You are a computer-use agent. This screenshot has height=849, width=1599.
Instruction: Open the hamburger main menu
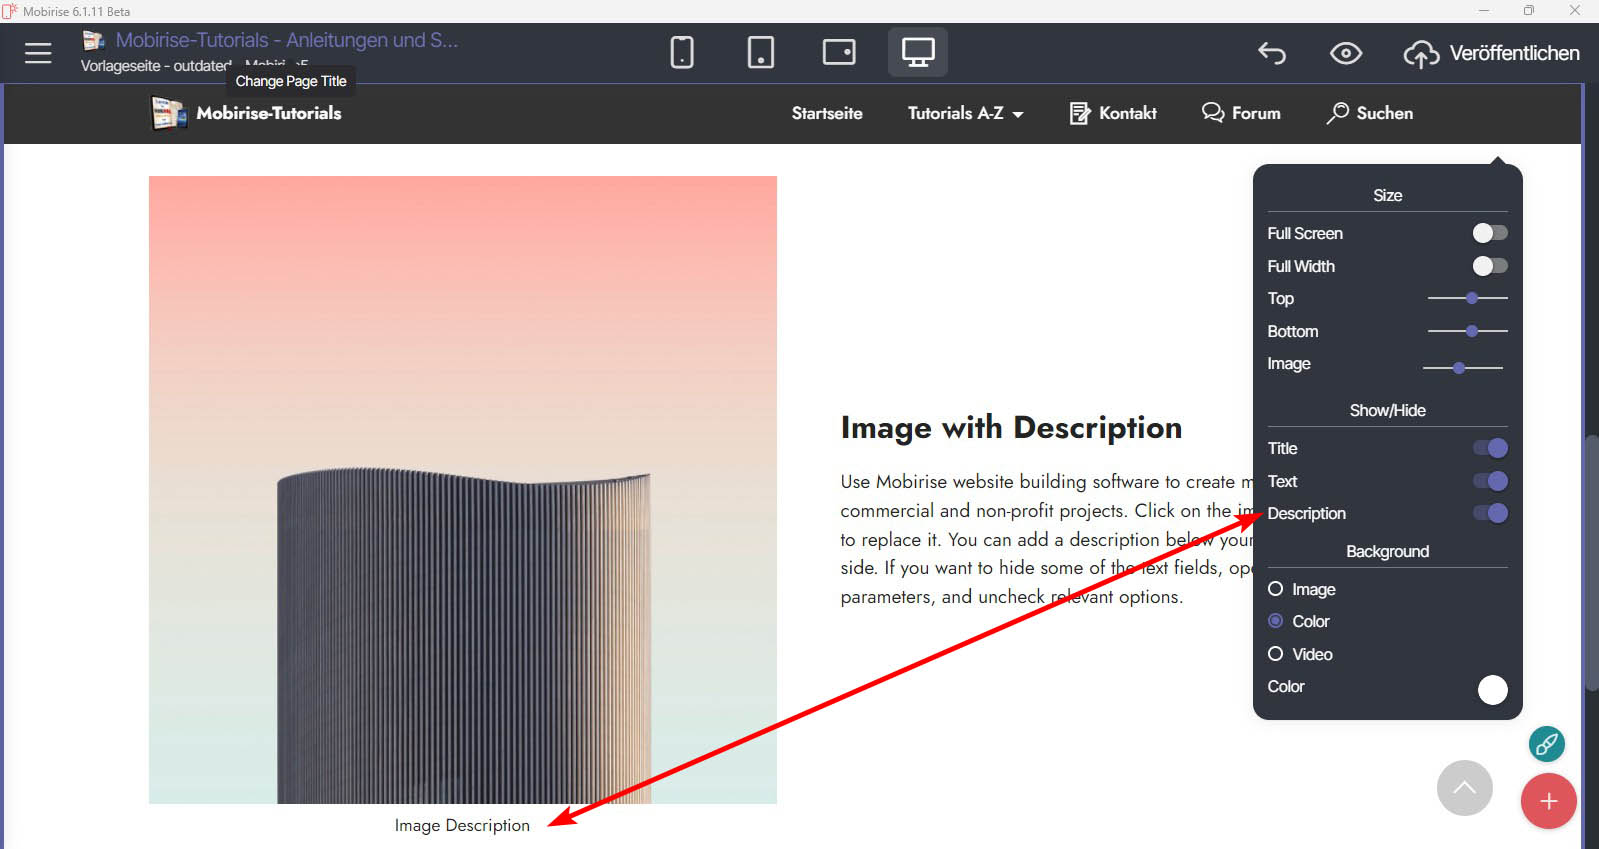[x=38, y=53]
